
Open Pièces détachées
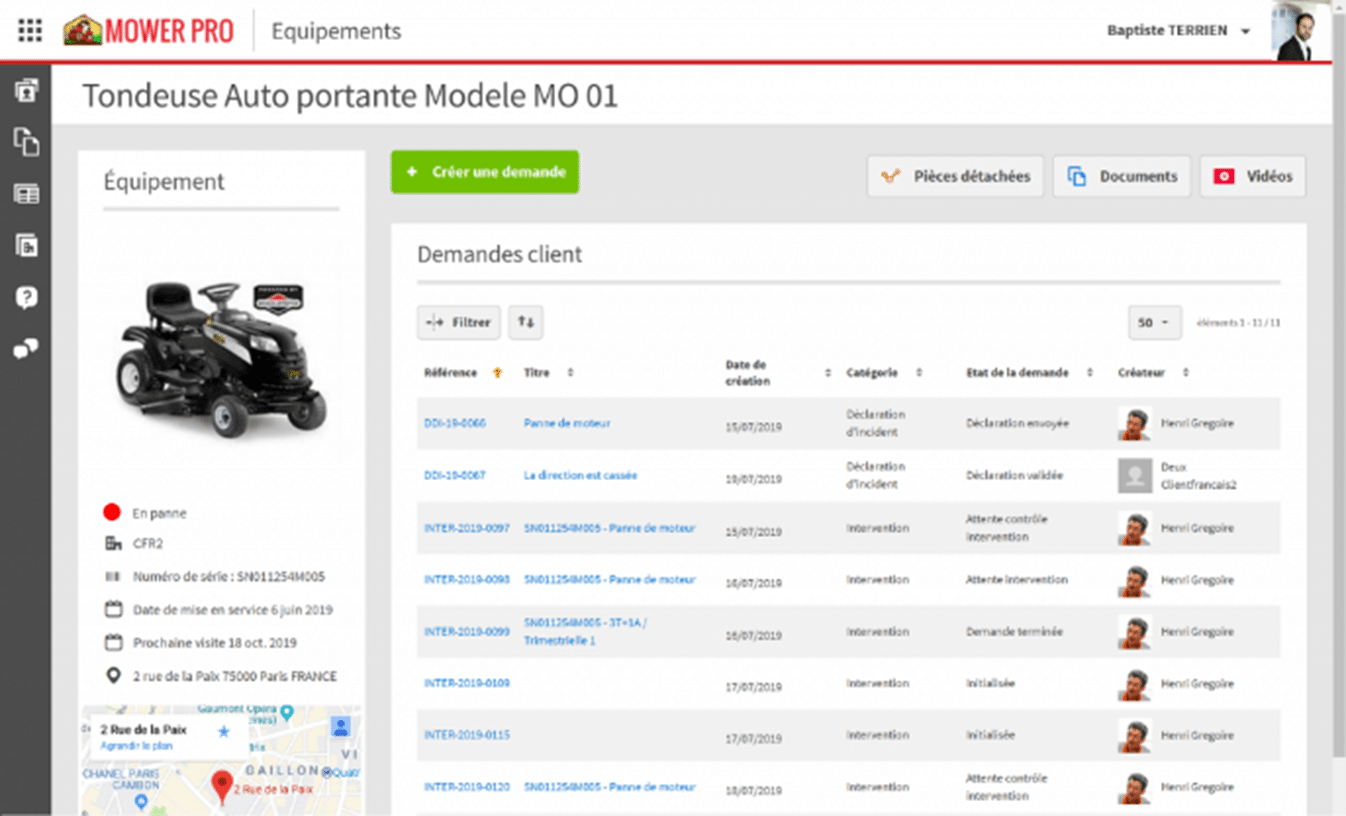click(956, 176)
